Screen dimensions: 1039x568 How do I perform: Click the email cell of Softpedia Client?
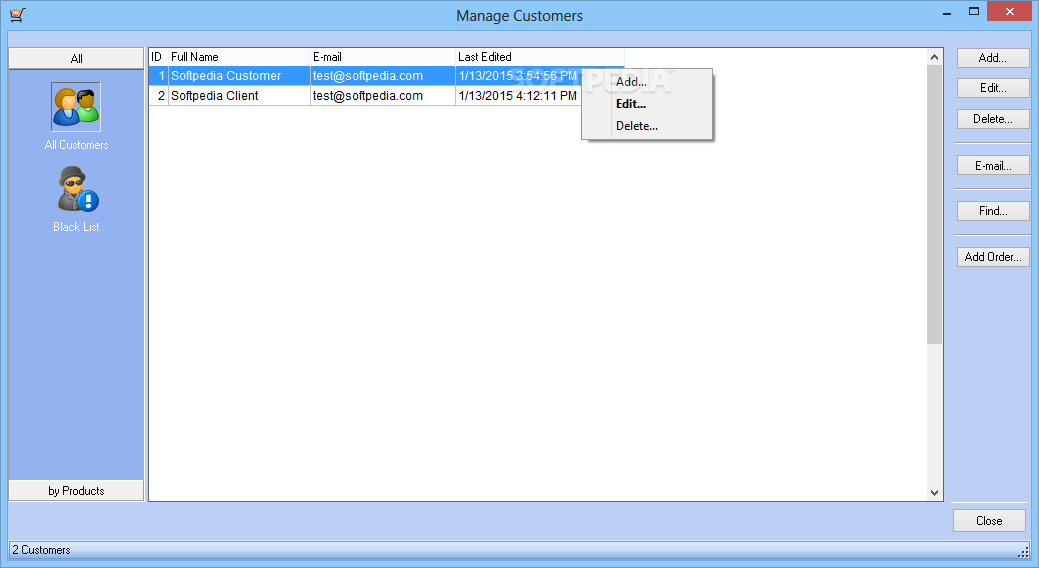383,95
